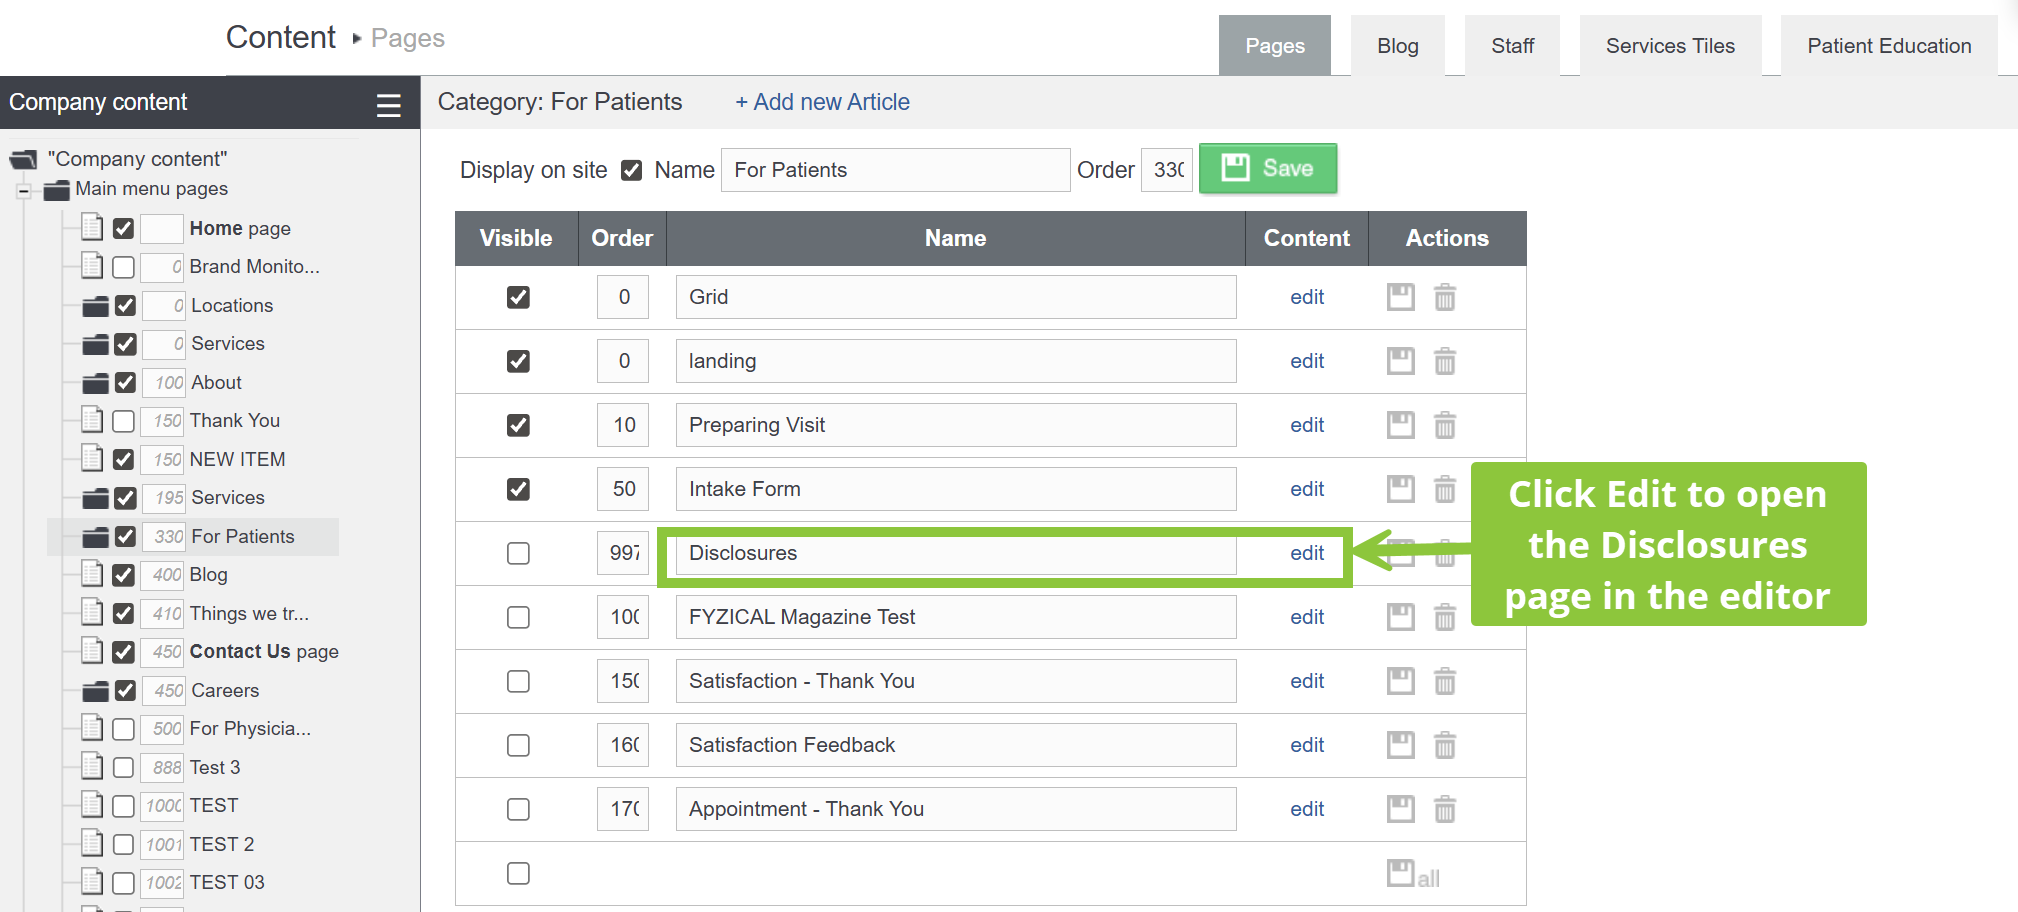The width and height of the screenshot is (2018, 912).
Task: Click the green Save button
Action: [x=1268, y=168]
